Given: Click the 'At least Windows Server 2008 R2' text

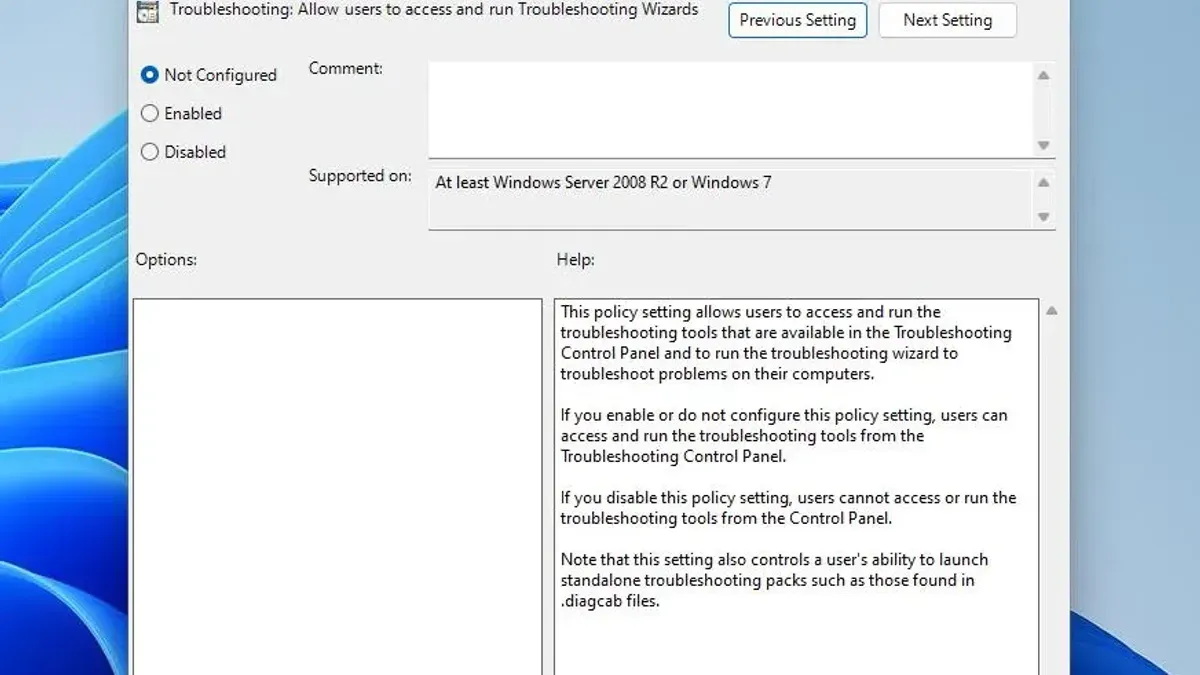Looking at the screenshot, I should click(x=603, y=183).
